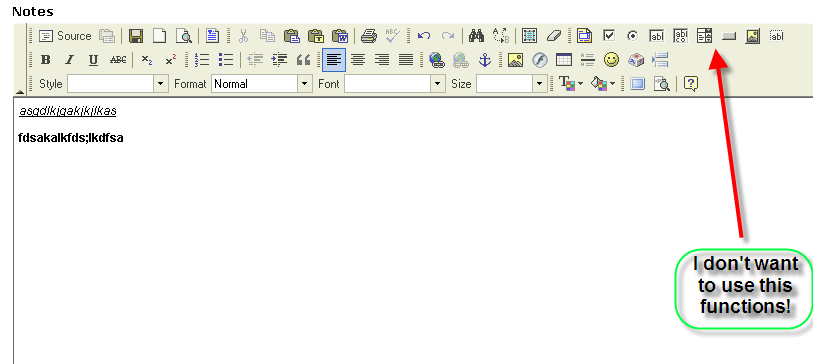
Task: Toggle Subscript formatting
Action: pos(147,60)
